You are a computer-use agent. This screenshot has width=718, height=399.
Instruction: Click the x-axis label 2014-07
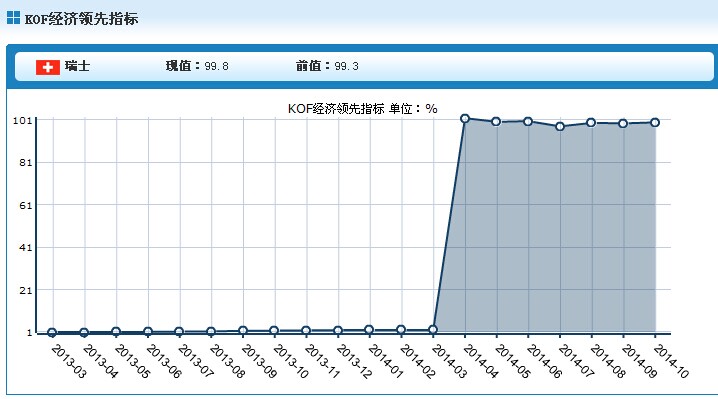point(577,361)
